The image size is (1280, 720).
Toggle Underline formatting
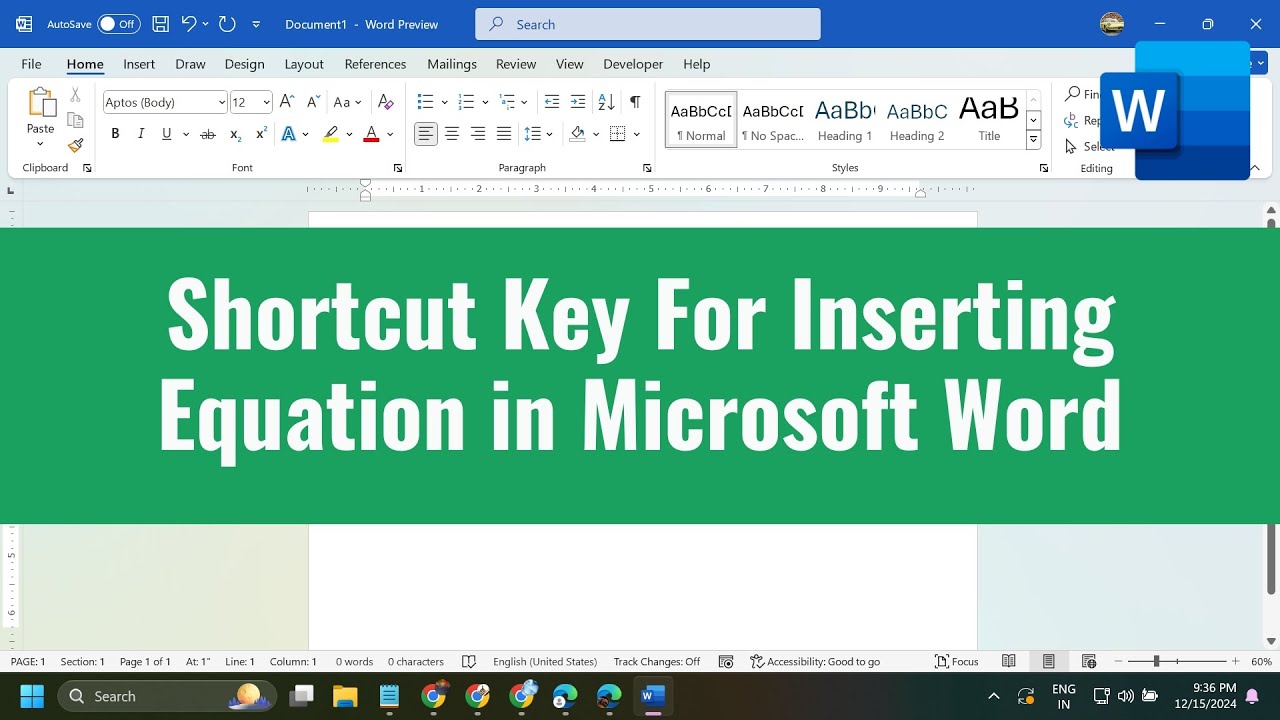(167, 134)
